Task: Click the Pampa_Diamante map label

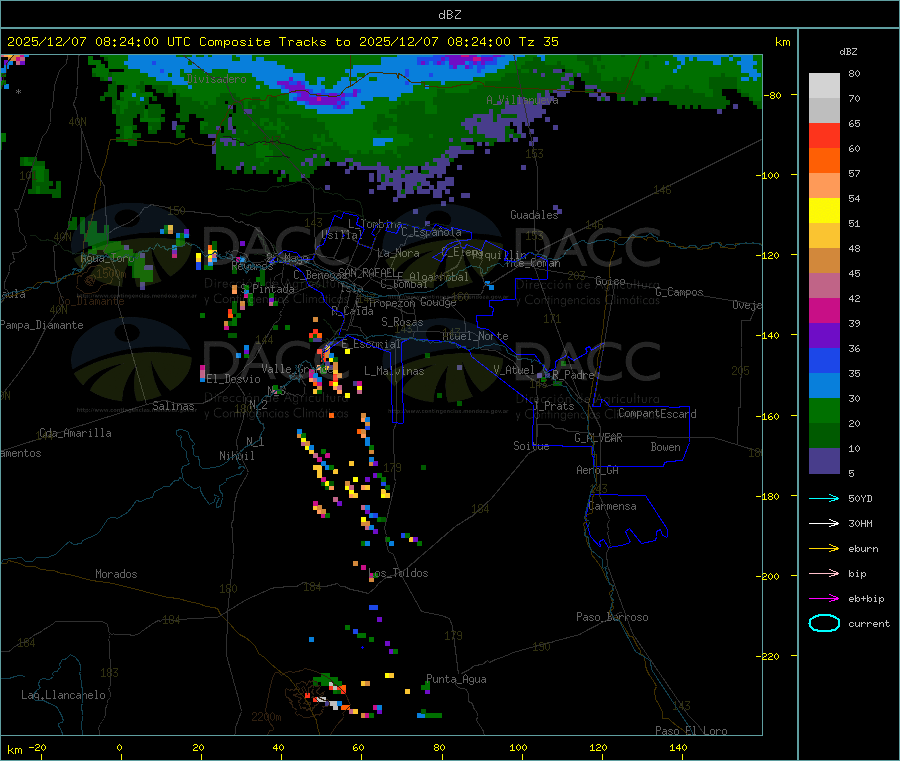Action: tap(41, 325)
